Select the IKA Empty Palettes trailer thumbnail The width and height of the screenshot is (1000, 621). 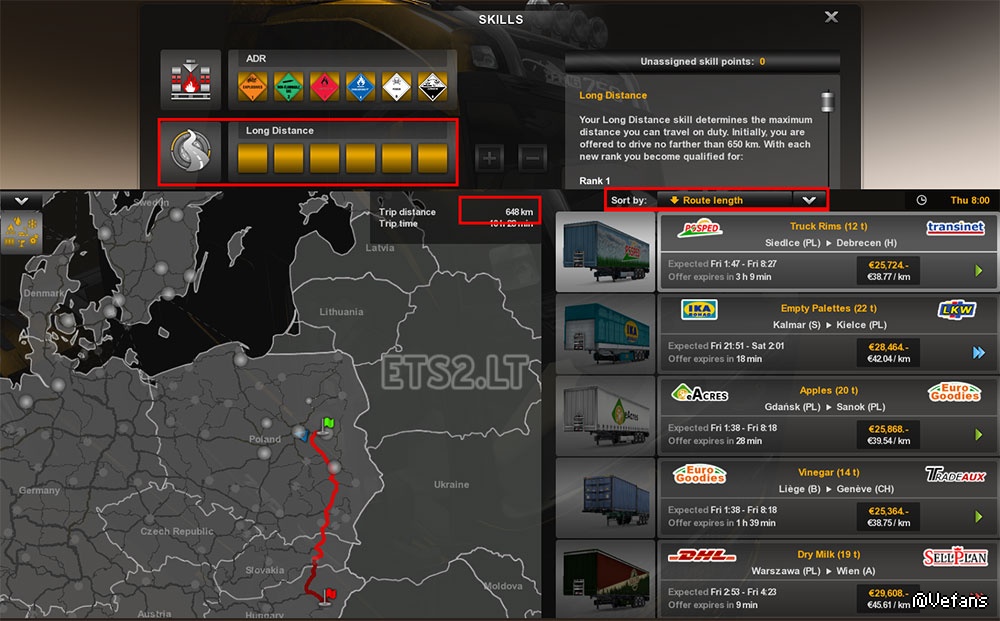pos(606,334)
